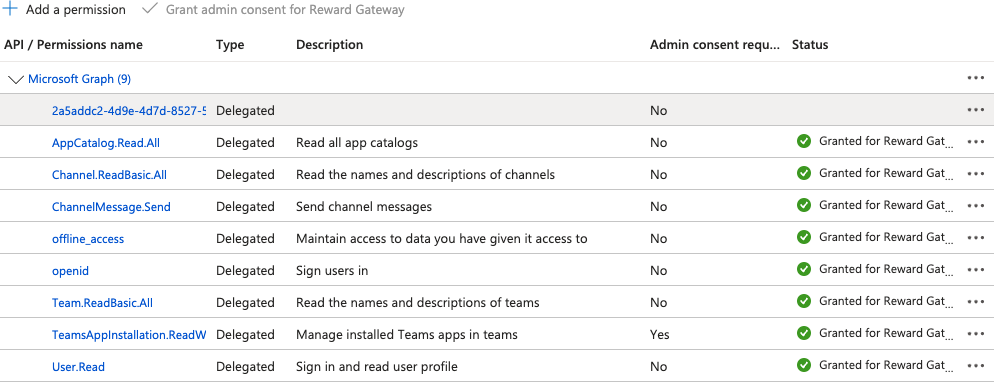Open Channel.ReadBasic.All permission

(109, 175)
